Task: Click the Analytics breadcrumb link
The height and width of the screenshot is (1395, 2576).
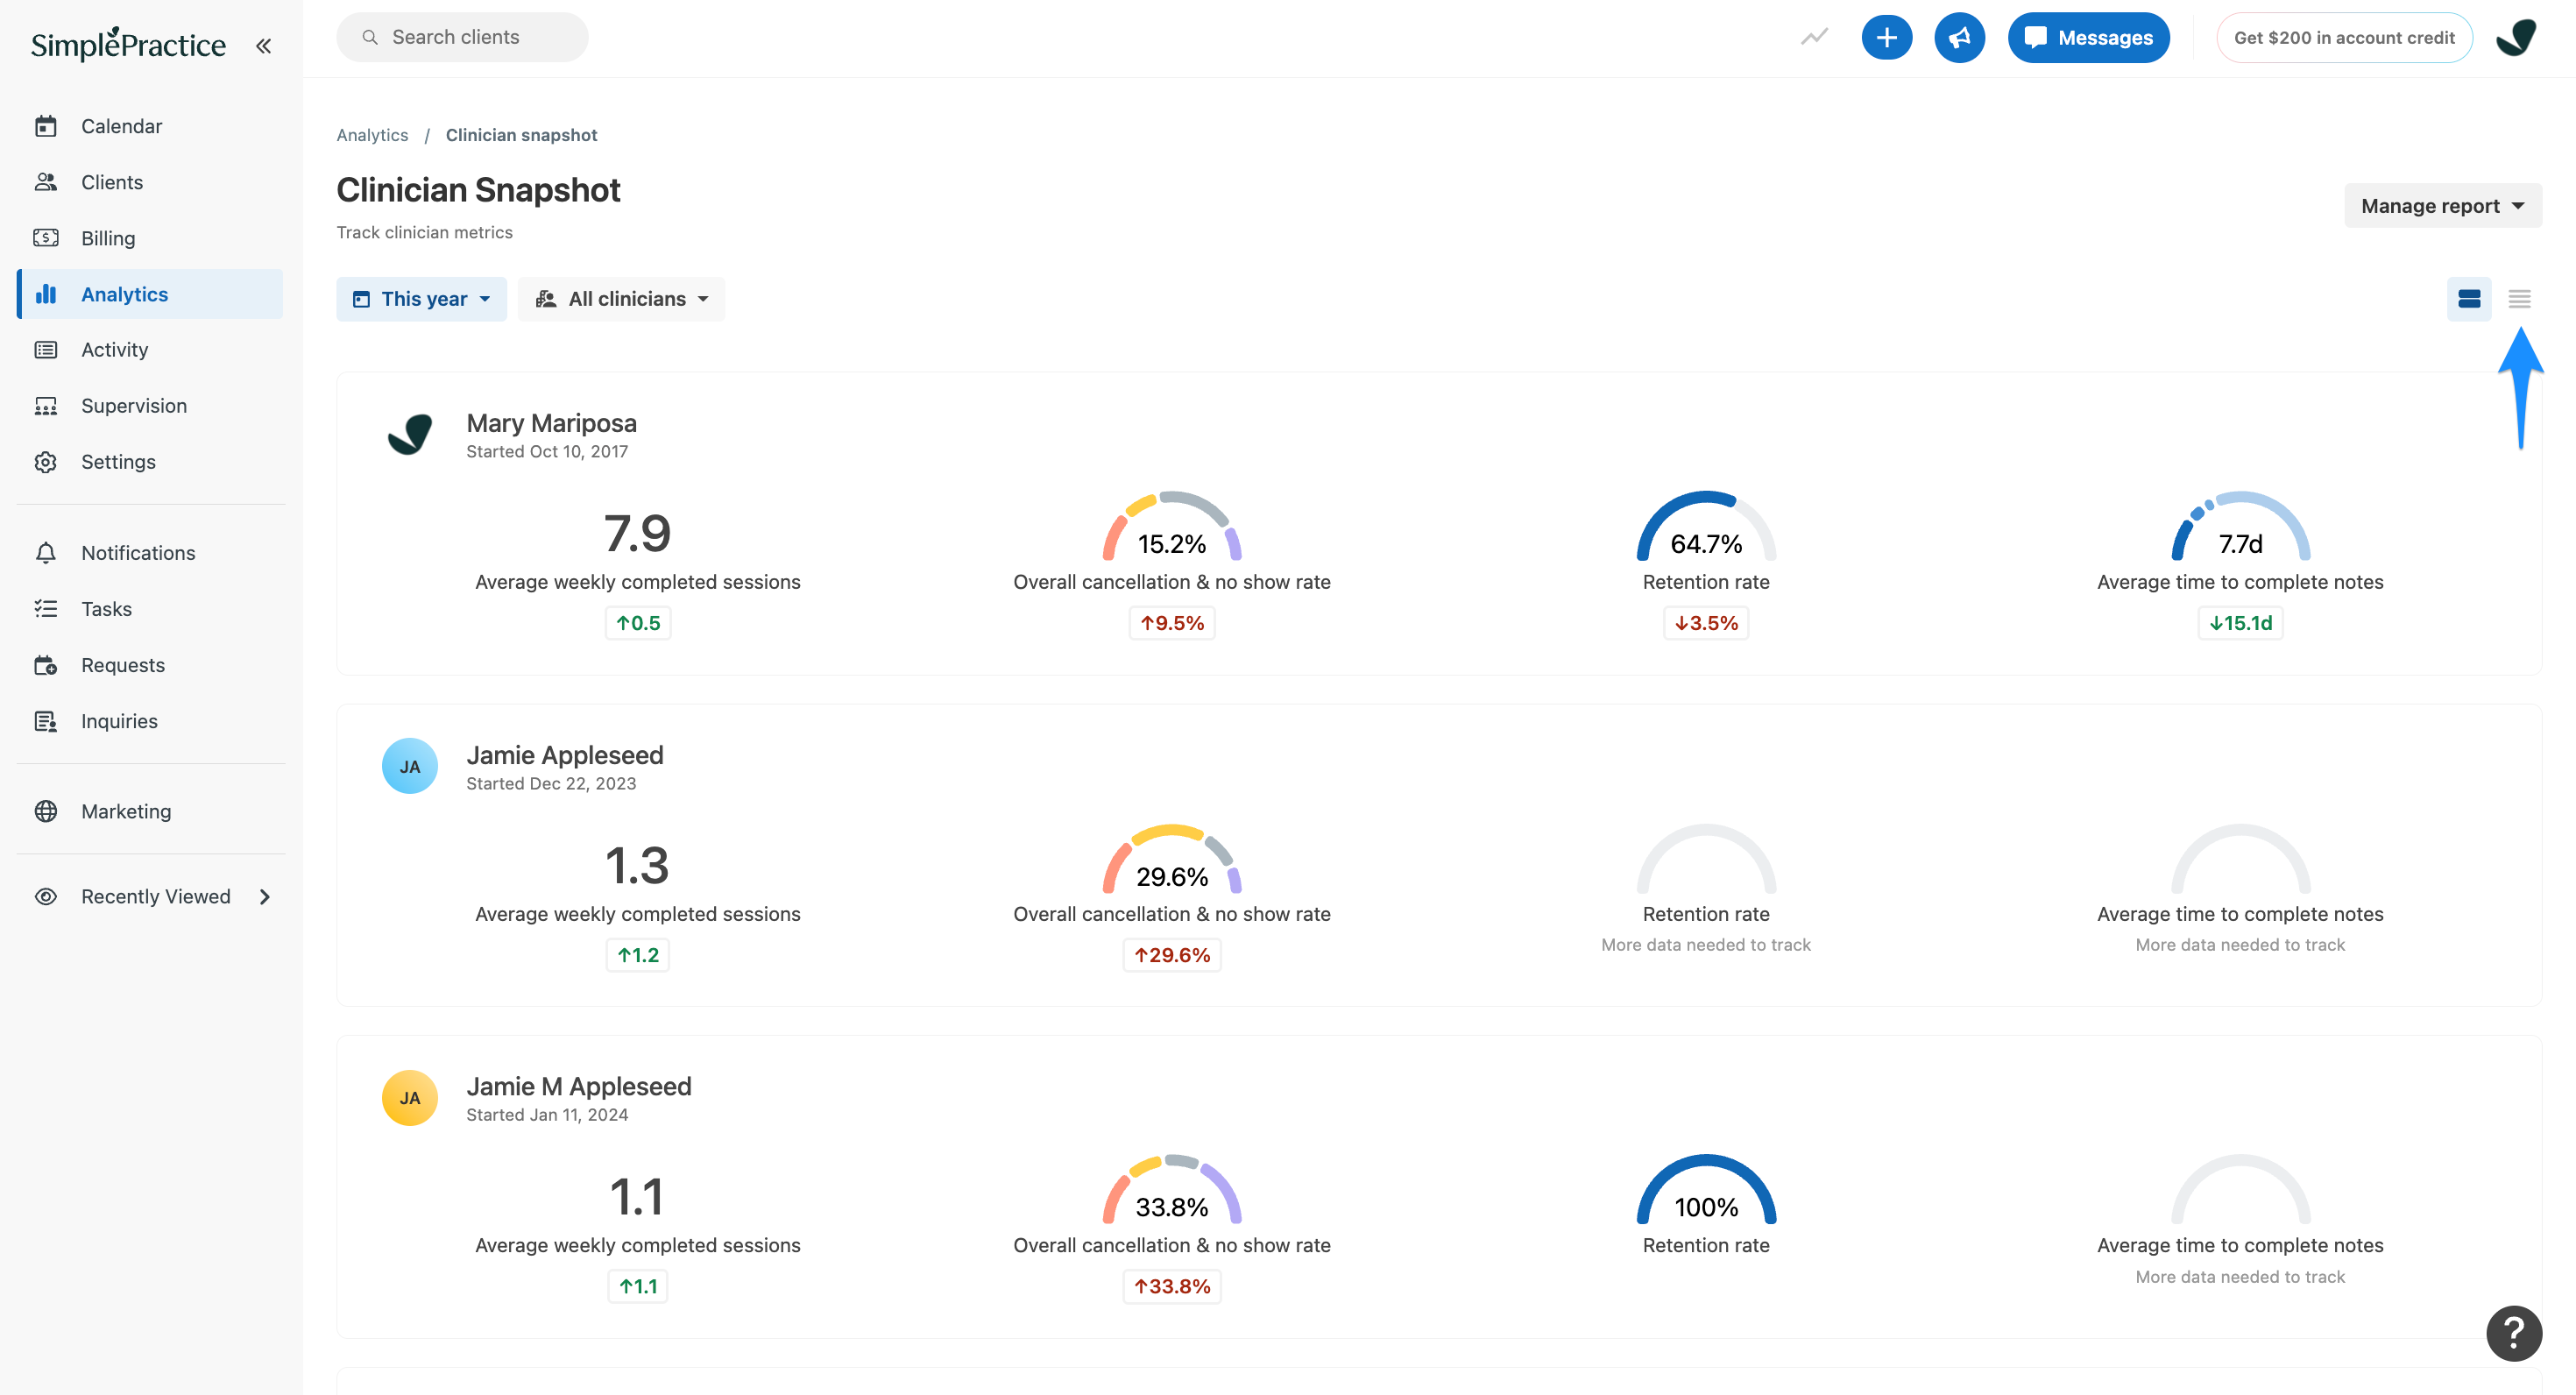Action: (x=372, y=134)
